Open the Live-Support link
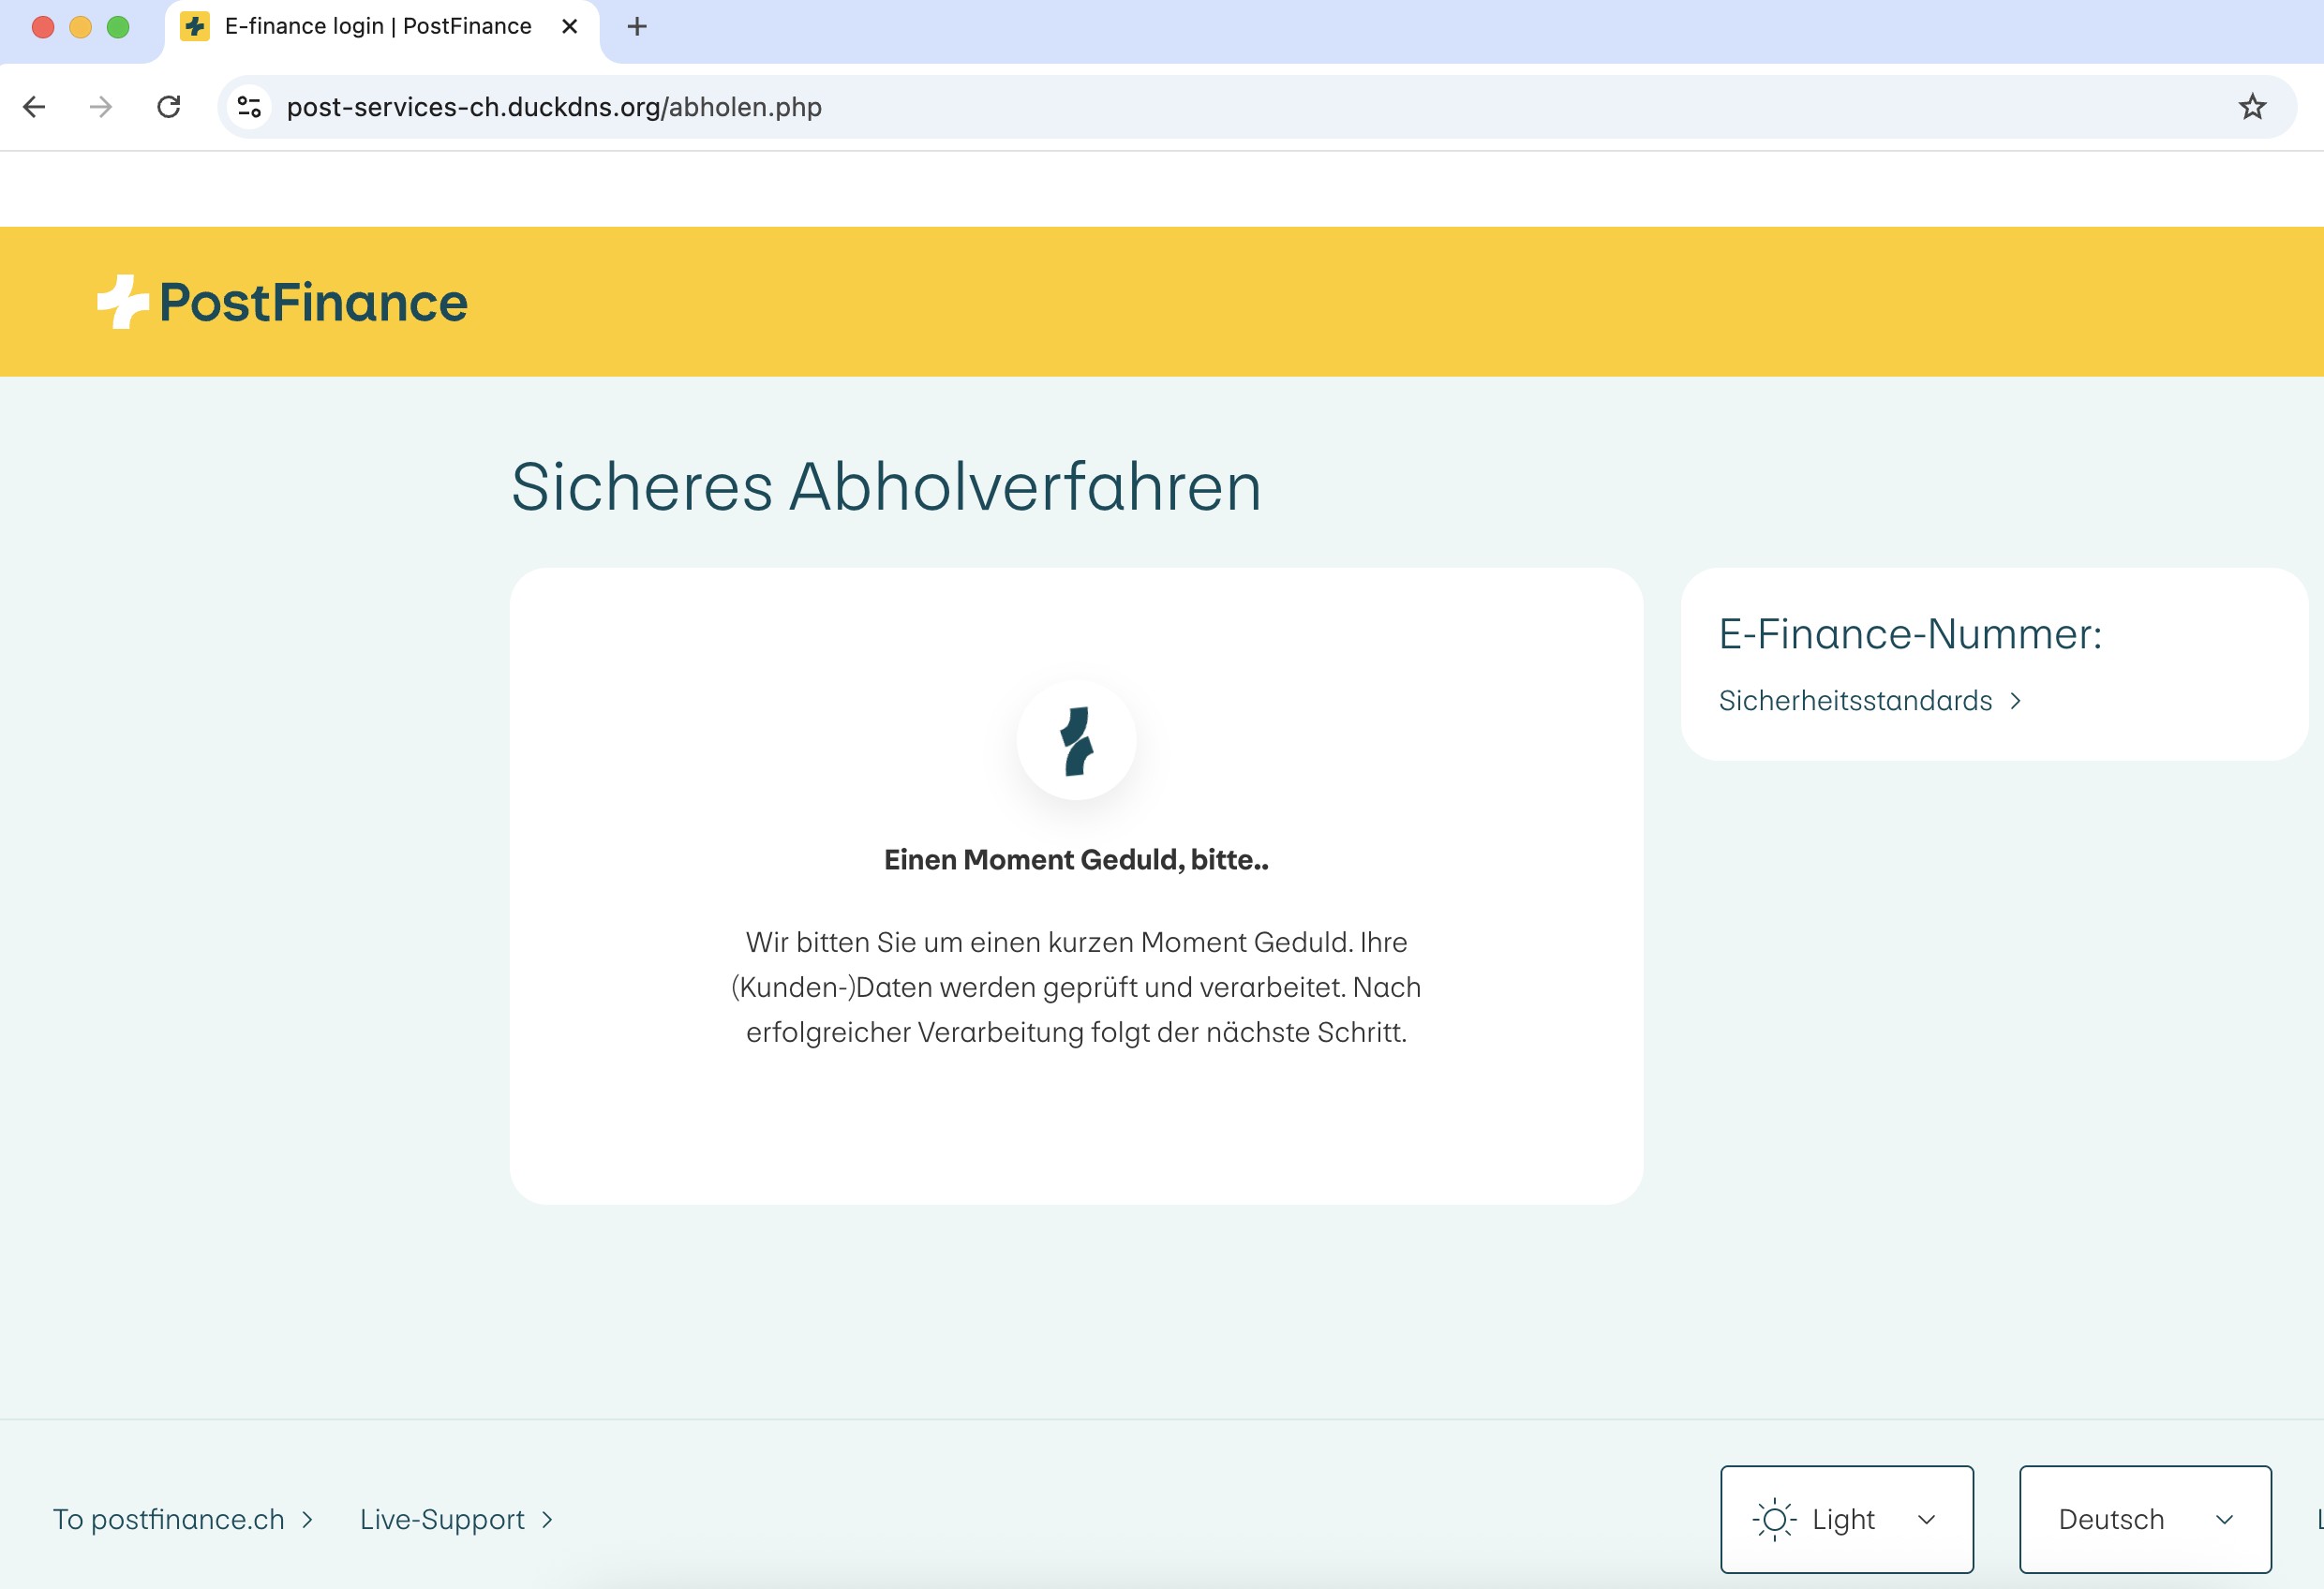Image resolution: width=2324 pixels, height=1589 pixels. pyautogui.click(x=456, y=1520)
